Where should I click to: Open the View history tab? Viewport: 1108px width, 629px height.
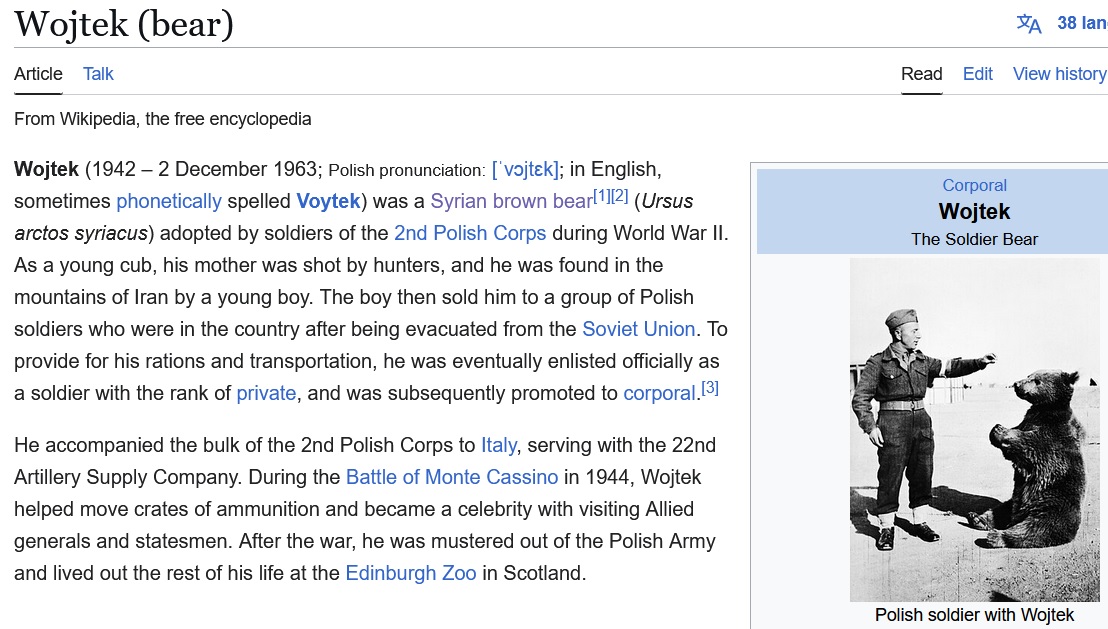tap(1059, 74)
